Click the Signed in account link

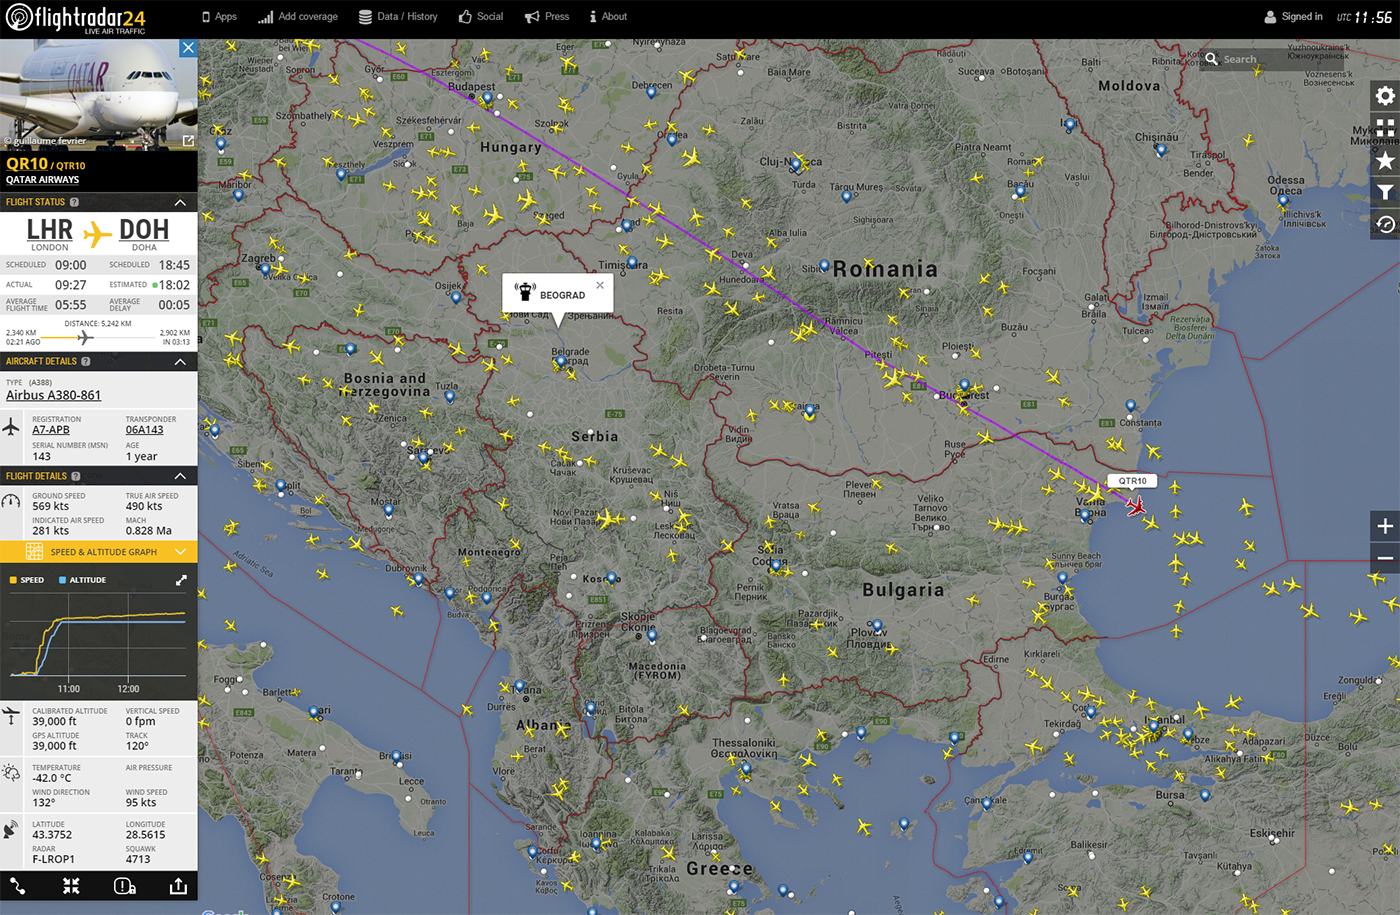pos(1302,17)
